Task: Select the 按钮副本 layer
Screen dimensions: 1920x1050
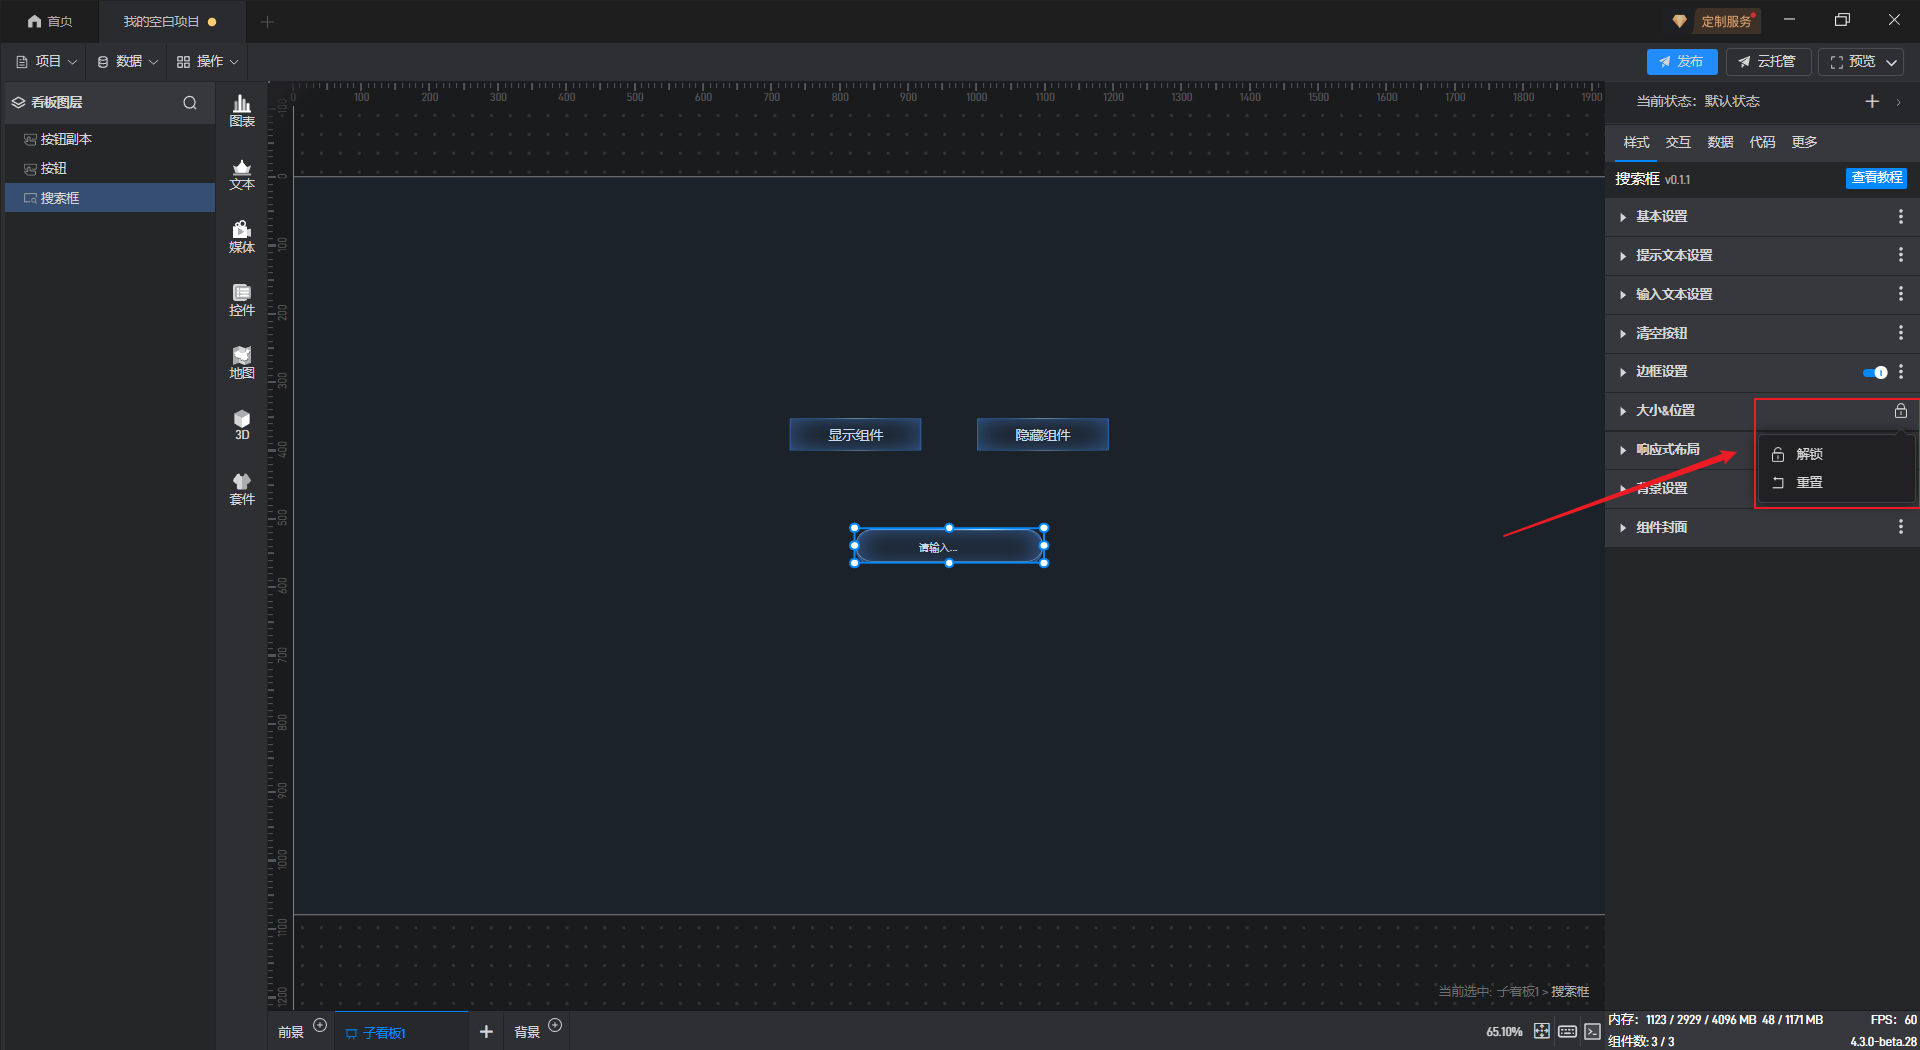Action: click(109, 139)
